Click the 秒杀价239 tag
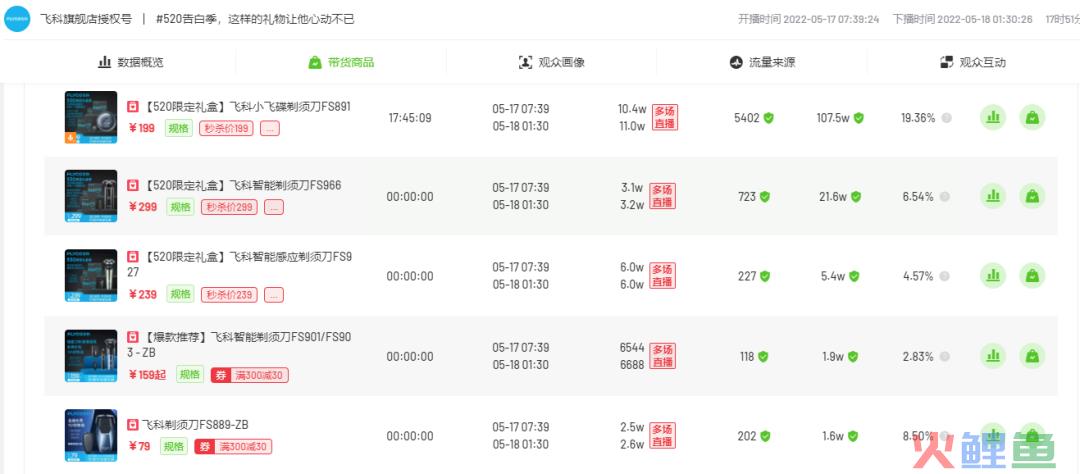This screenshot has height=474, width=1080. (229, 295)
